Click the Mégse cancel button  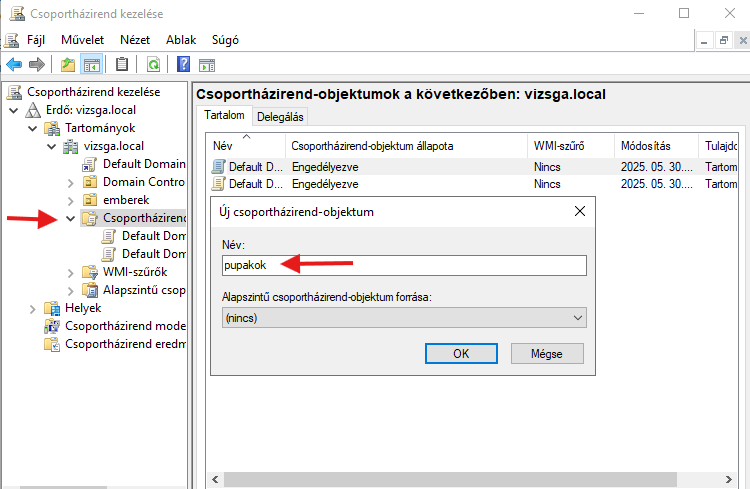tap(547, 354)
